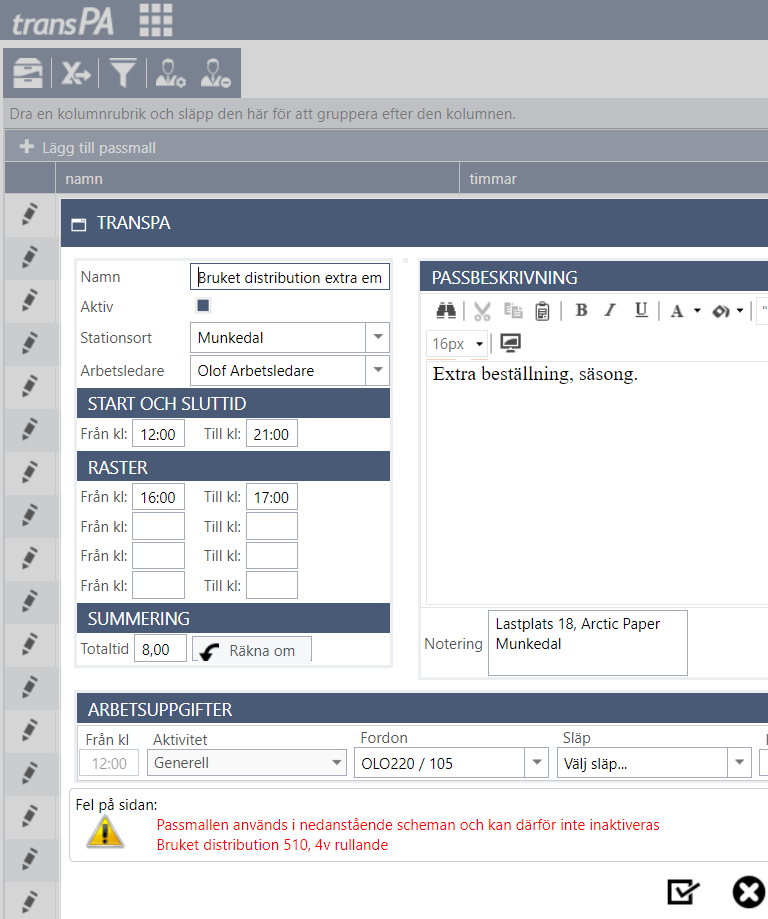Click the SUMMERING section header
The height and width of the screenshot is (919, 768).
[x=233, y=618]
